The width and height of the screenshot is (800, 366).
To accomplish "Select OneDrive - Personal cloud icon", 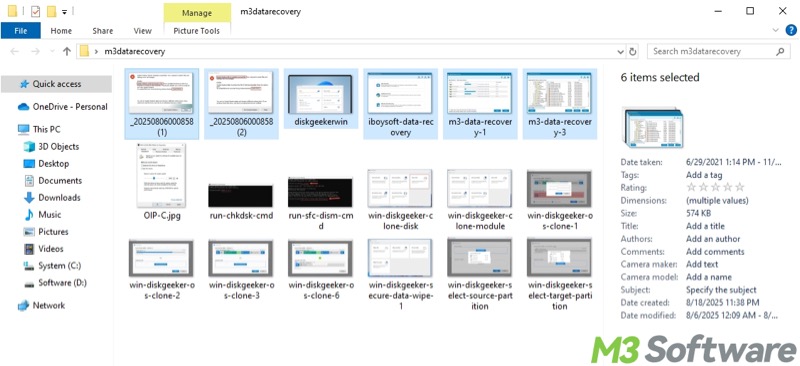I will 23,107.
